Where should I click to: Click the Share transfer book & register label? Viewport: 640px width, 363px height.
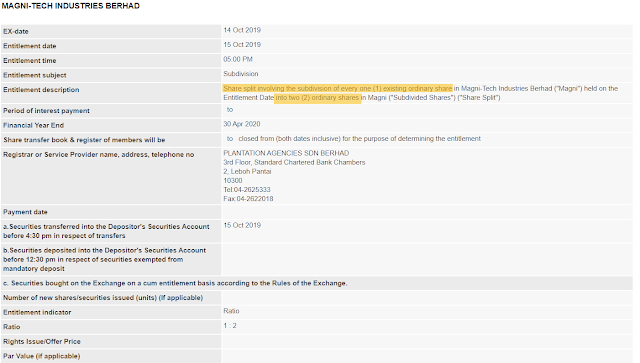(x=84, y=140)
